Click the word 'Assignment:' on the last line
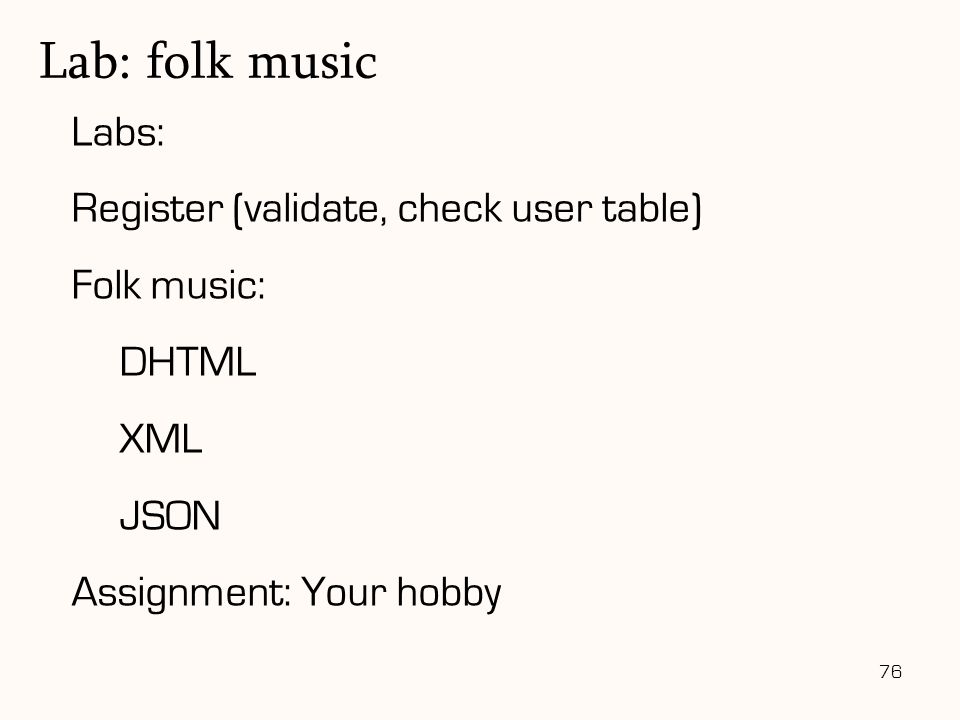Image resolution: width=960 pixels, height=720 pixels. coord(181,593)
